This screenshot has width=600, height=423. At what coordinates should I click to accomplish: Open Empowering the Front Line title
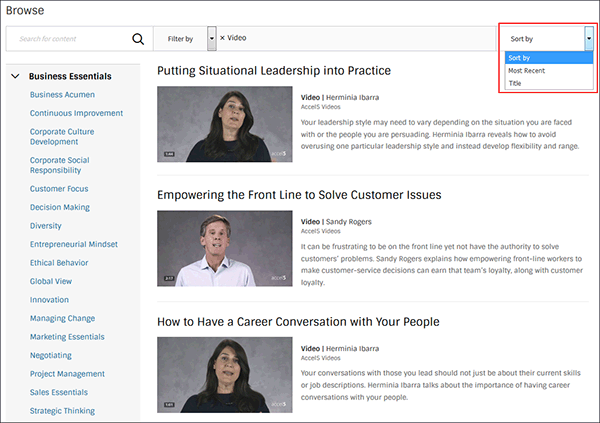(299, 195)
